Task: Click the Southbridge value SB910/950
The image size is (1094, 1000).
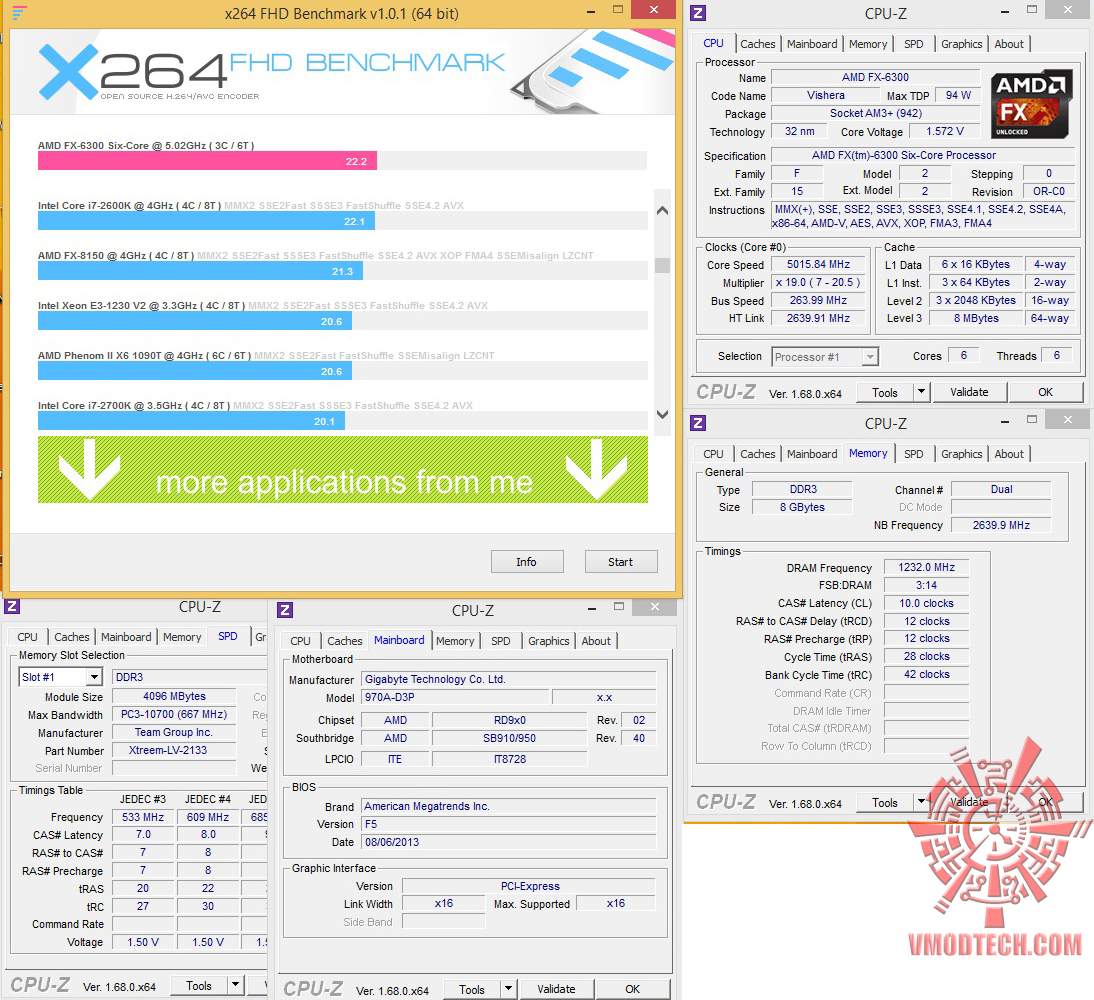Action: pos(509,738)
